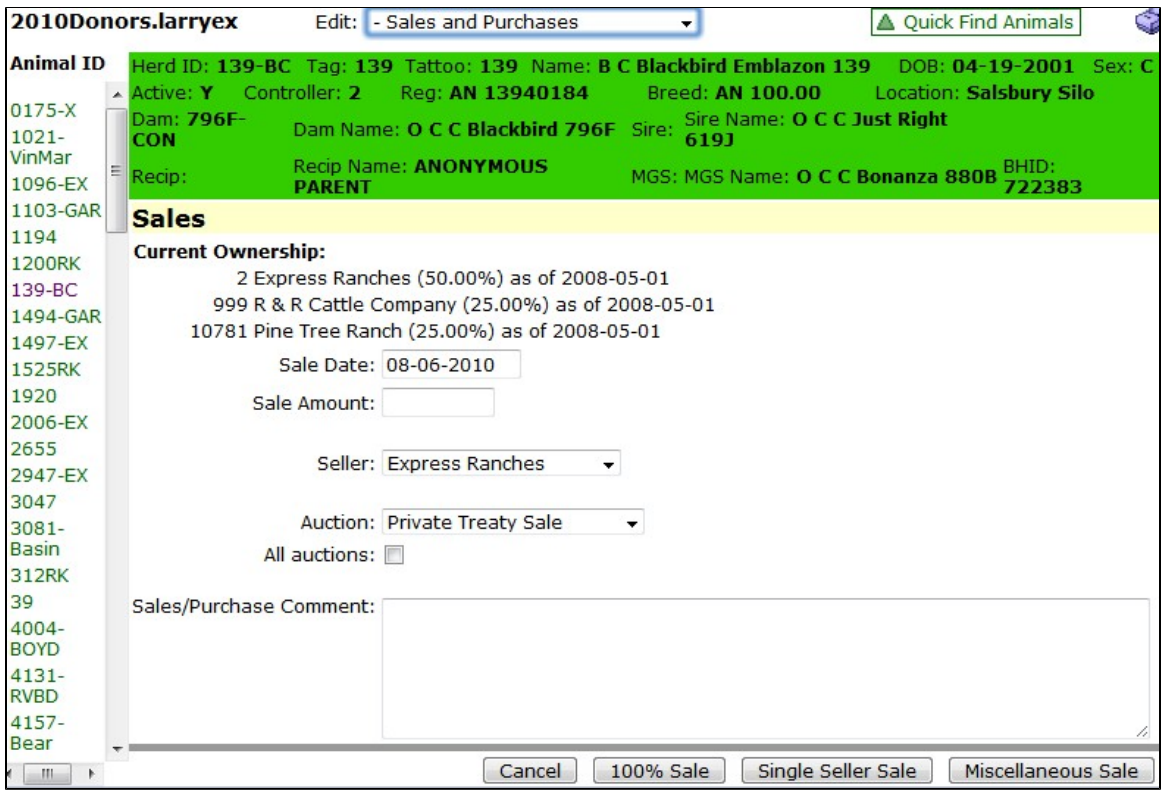Click the horizontal scrollbar thumb below animal list
Viewport: 1168px width, 791px height.
(x=47, y=773)
